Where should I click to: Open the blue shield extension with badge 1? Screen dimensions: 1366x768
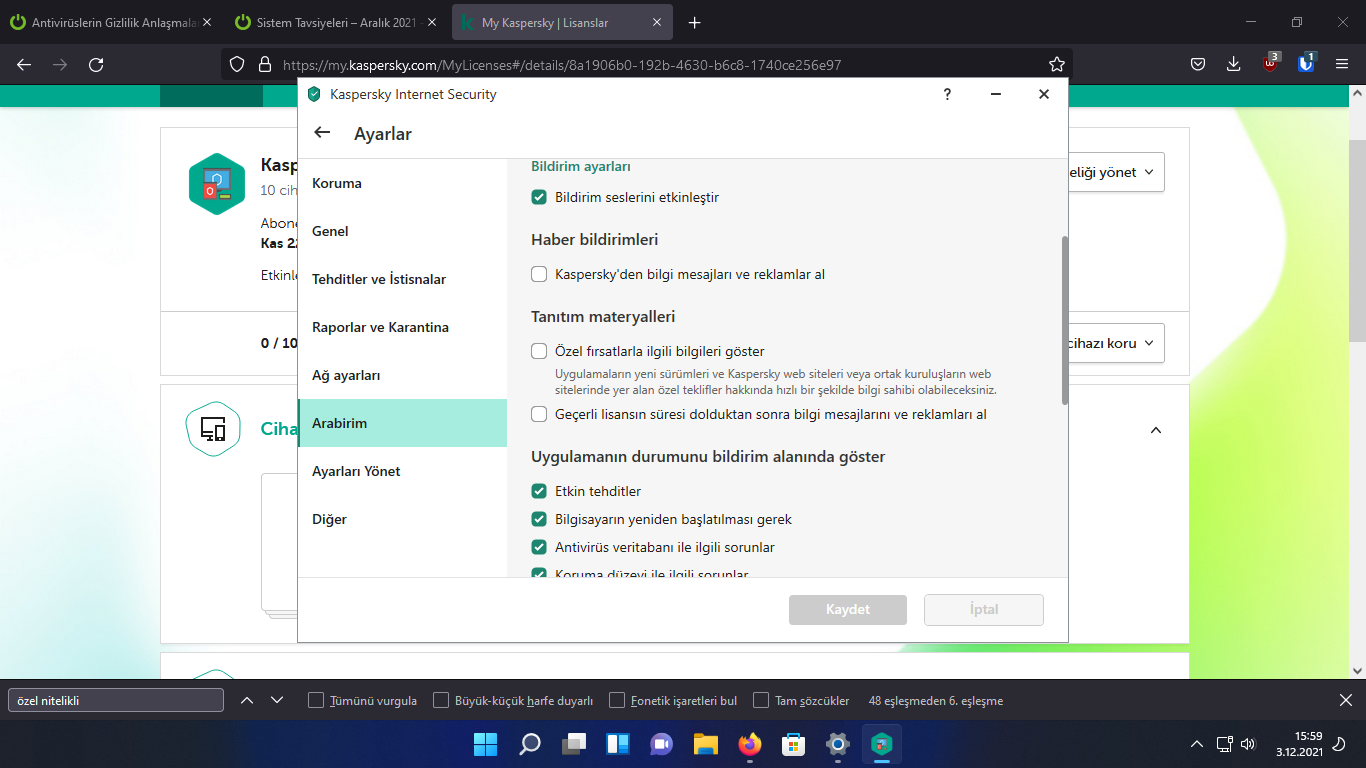click(1306, 63)
